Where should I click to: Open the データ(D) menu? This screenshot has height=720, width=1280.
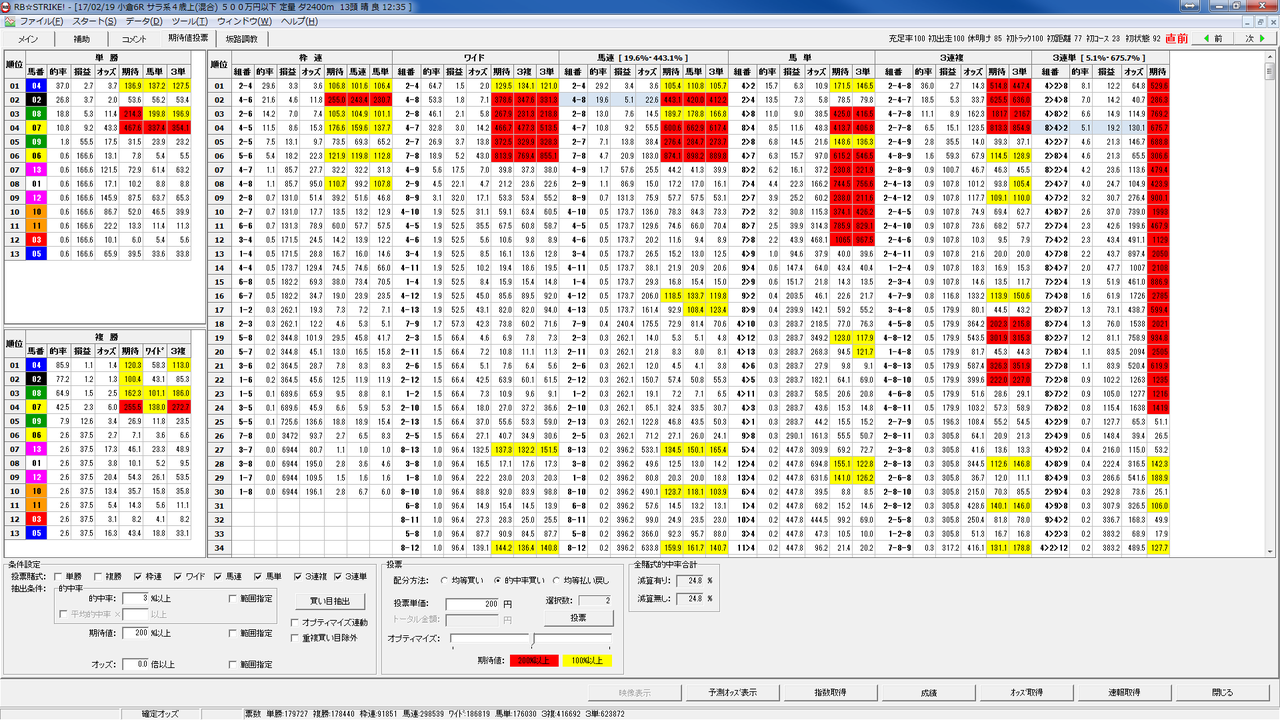[145, 21]
